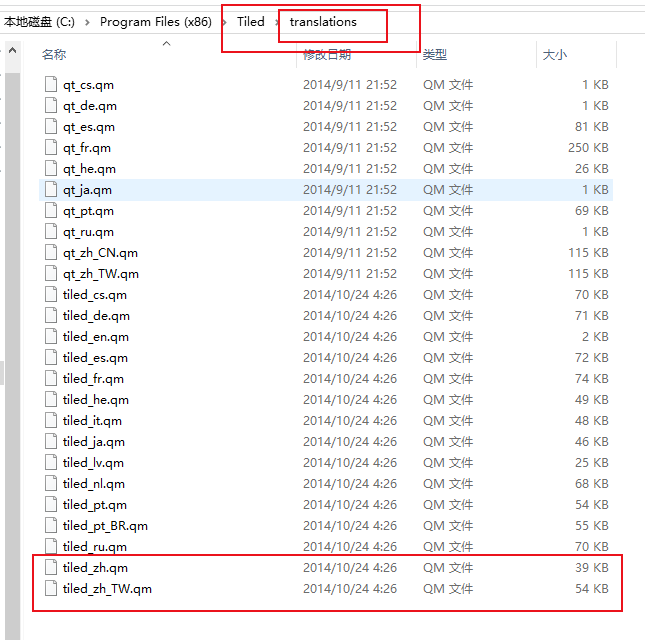
Task: Click date cell of tiled_it.qm row
Action: click(350, 420)
